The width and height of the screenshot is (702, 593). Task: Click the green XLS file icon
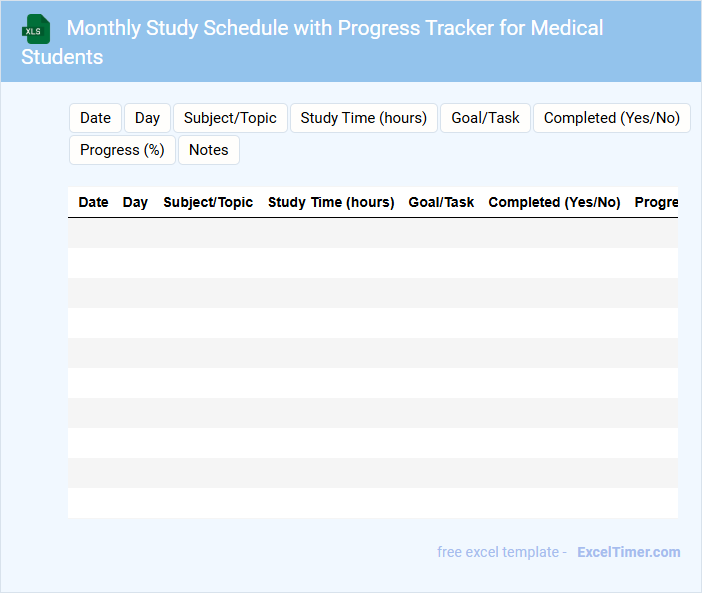coord(36,29)
